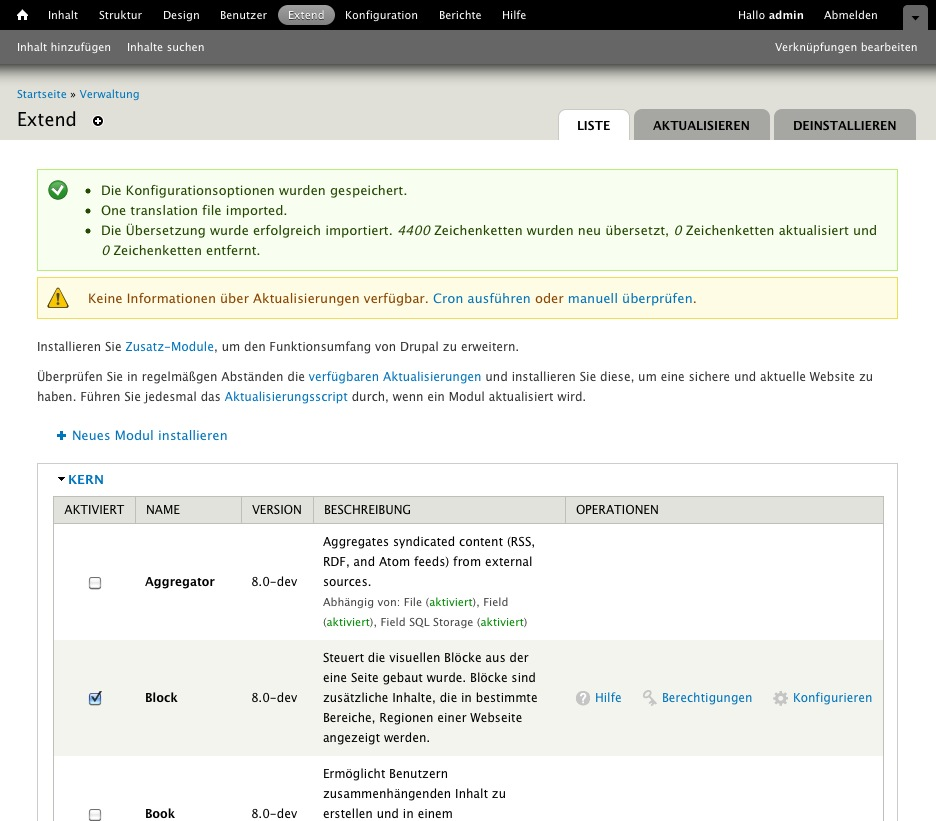Open the Zusatz-Module link
Viewport: 936px width, 821px height.
click(169, 347)
